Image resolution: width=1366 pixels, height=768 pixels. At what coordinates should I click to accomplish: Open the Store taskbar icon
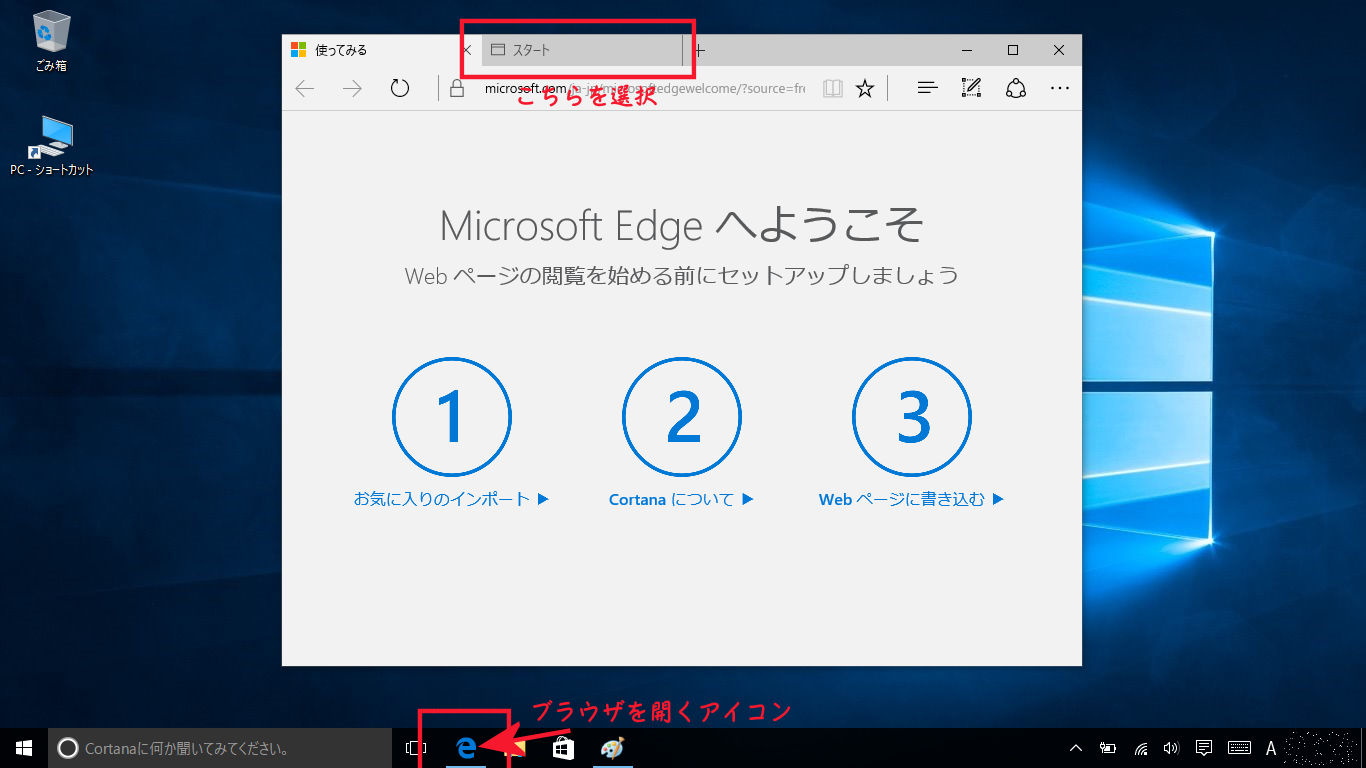click(563, 748)
